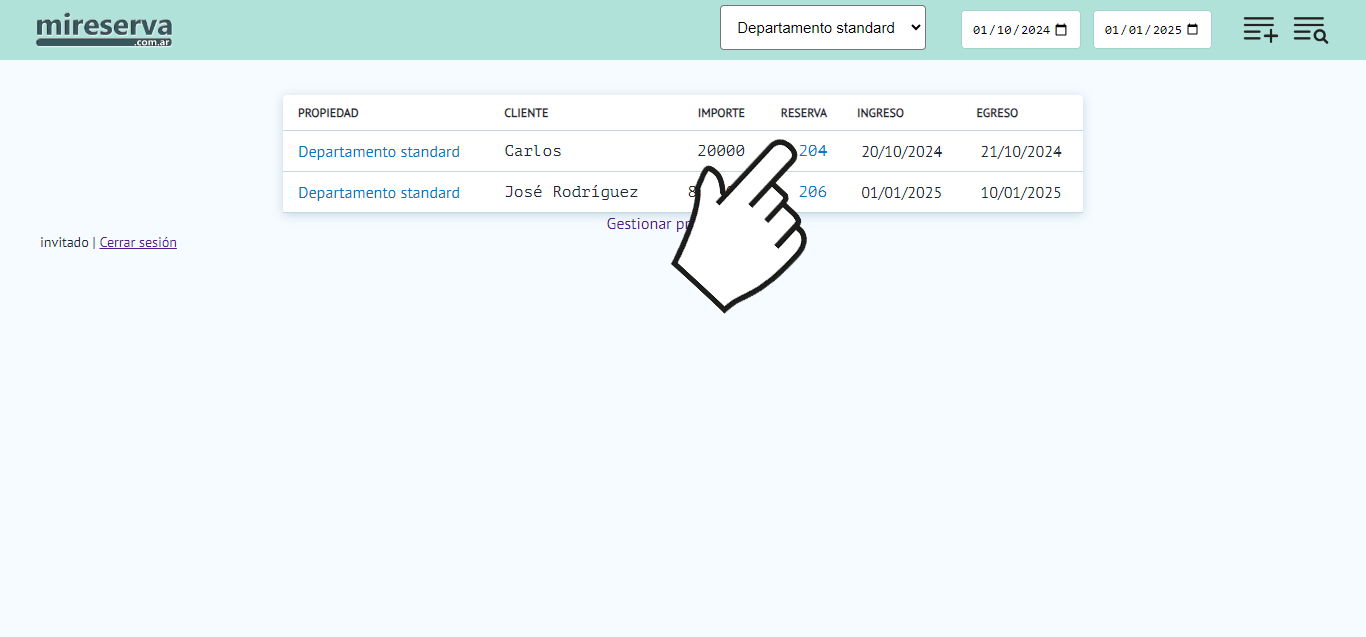The image size is (1366, 637).
Task: Click the Gestionar propiedades link below the table
Action: [640, 224]
